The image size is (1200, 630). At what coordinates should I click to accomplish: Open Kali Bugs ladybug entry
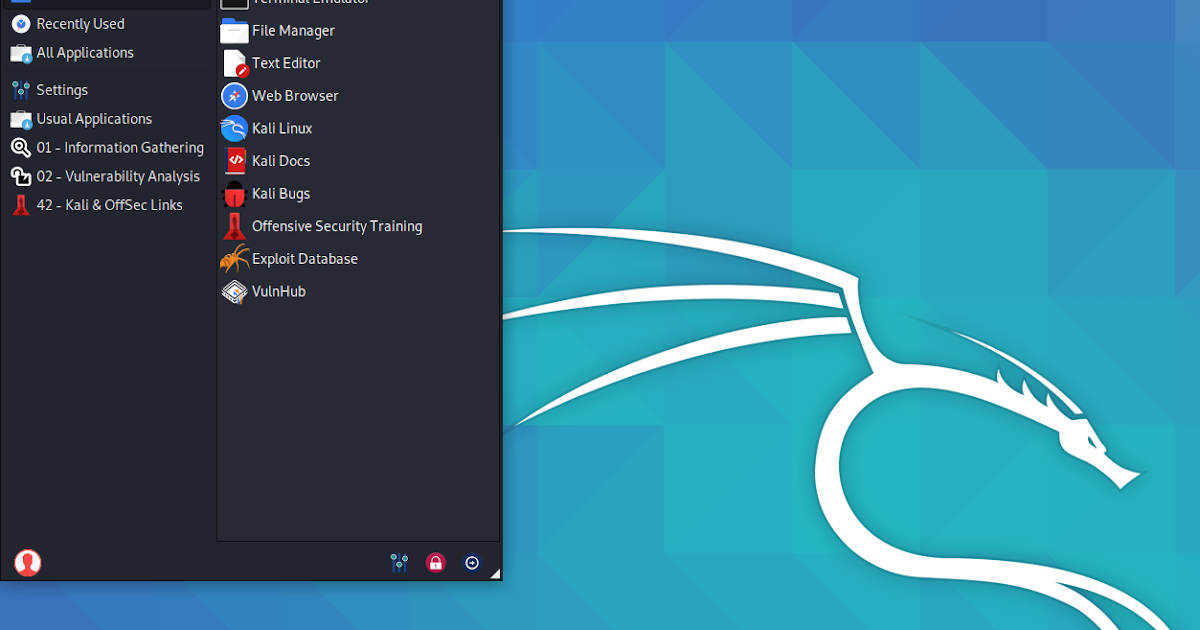click(358, 194)
